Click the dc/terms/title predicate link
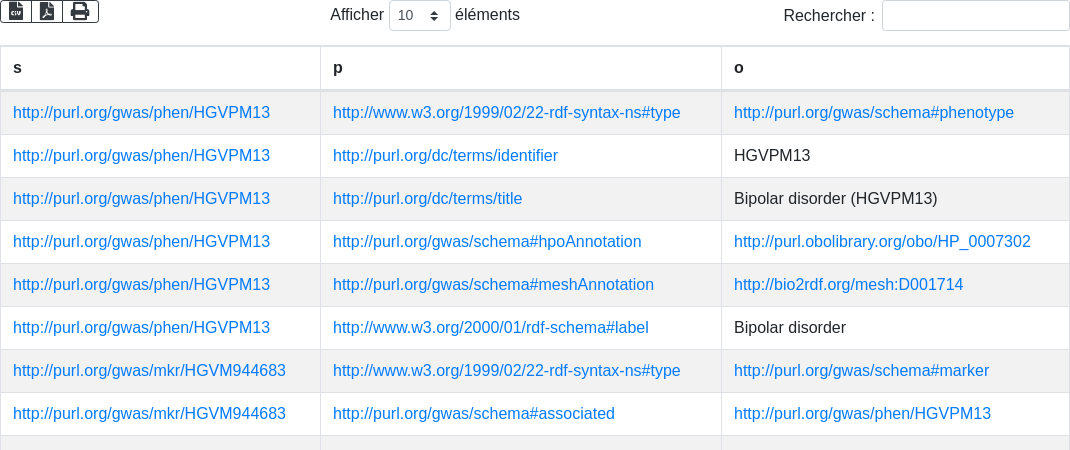1070x450 pixels. [x=427, y=199]
